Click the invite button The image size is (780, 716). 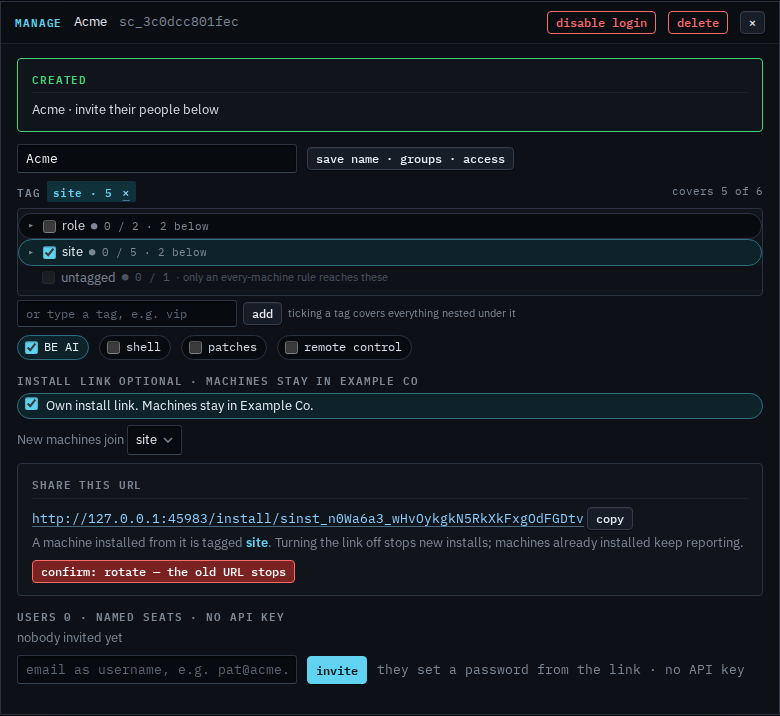pyautogui.click(x=337, y=670)
